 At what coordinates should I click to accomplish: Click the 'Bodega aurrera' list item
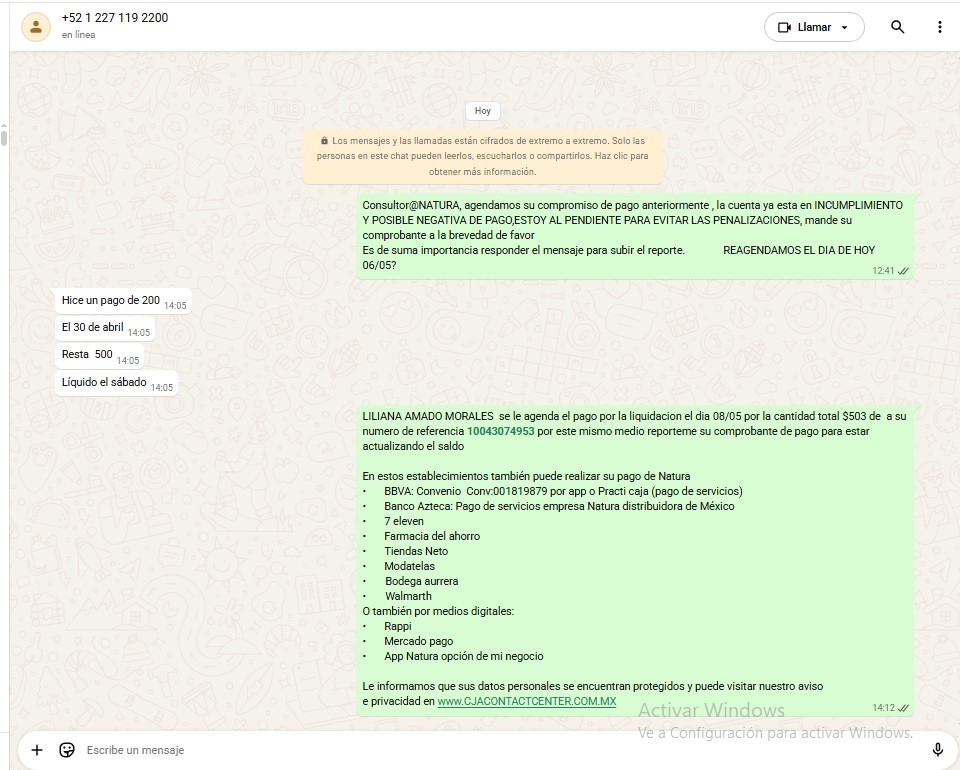coord(421,581)
